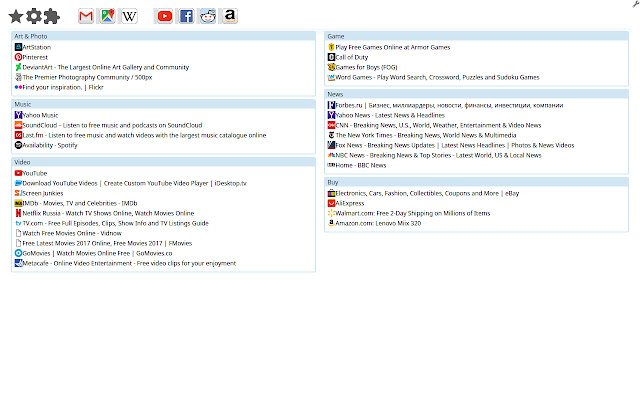
Task: Click the wrench icon in top-right corner
Action: click(636, 4)
